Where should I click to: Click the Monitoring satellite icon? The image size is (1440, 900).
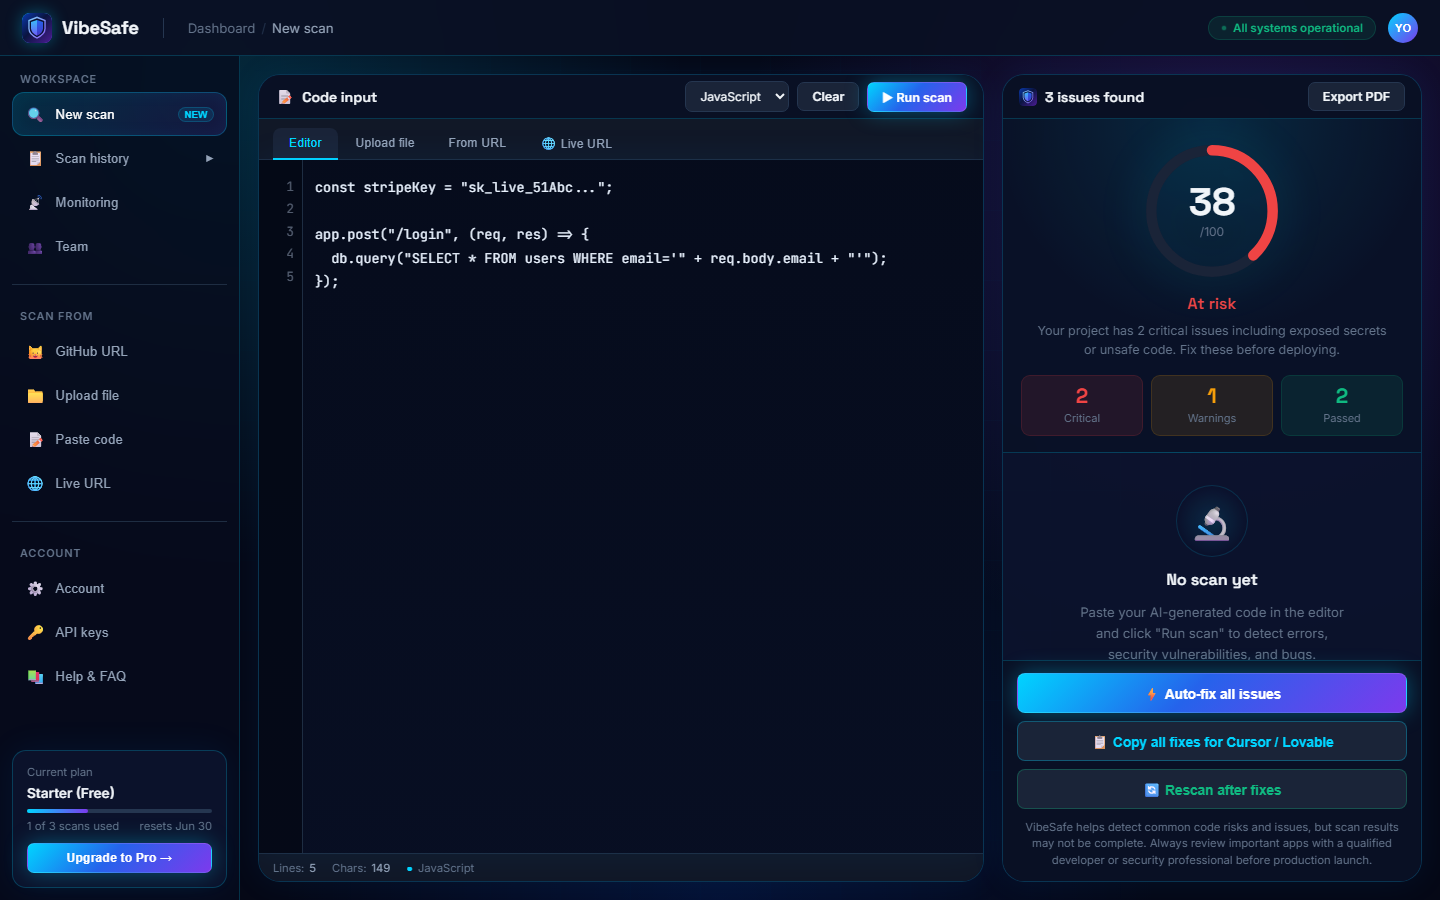(35, 203)
